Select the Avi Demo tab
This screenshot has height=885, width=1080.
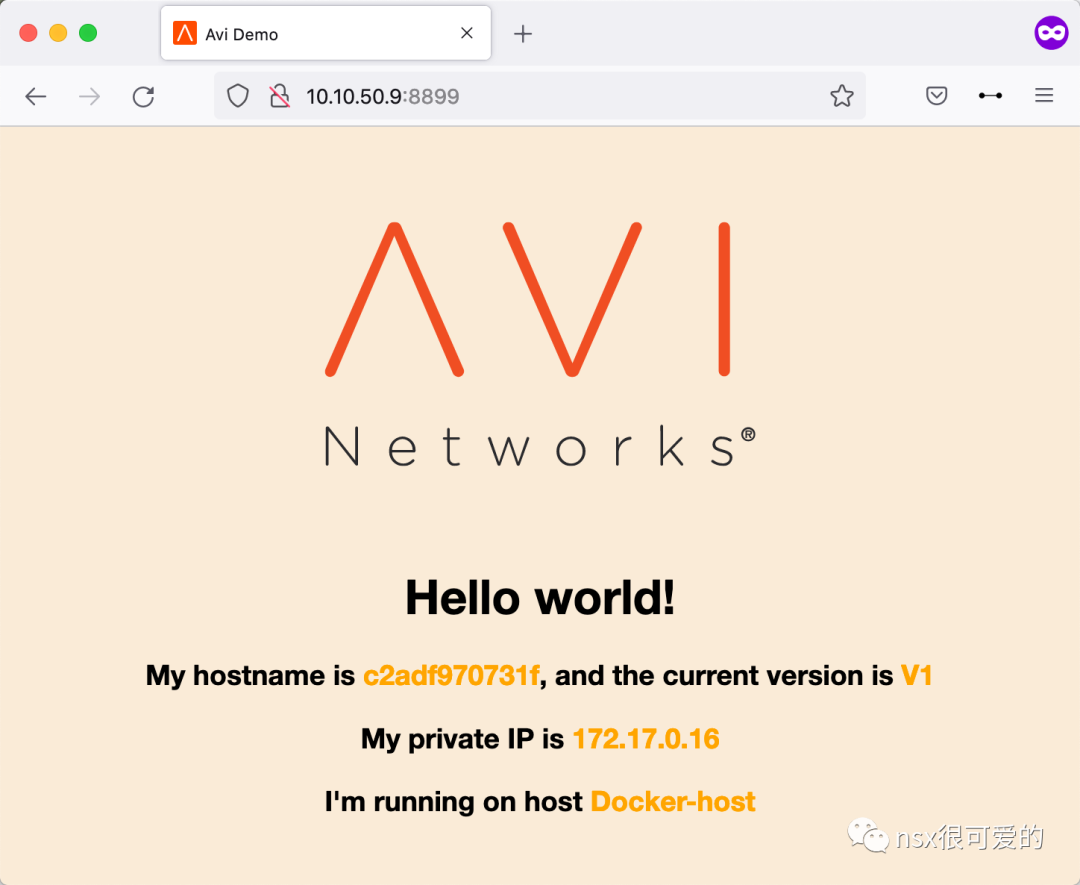(x=326, y=33)
